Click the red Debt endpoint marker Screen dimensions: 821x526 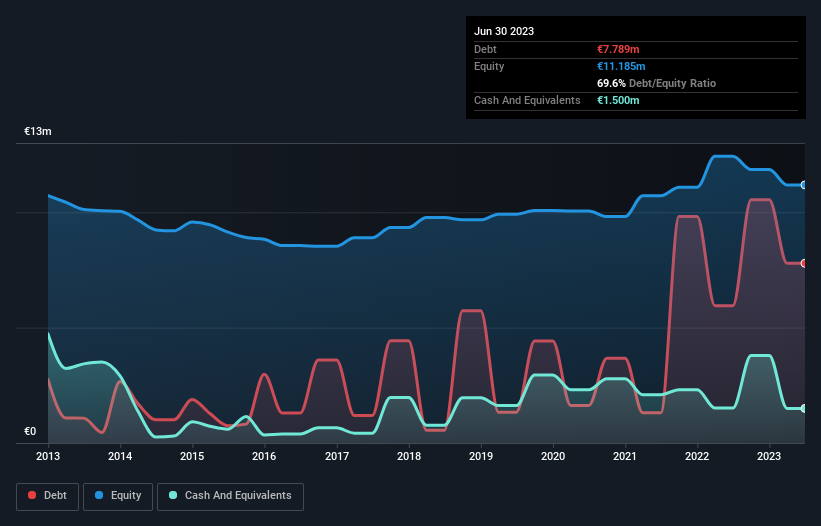pos(804,263)
